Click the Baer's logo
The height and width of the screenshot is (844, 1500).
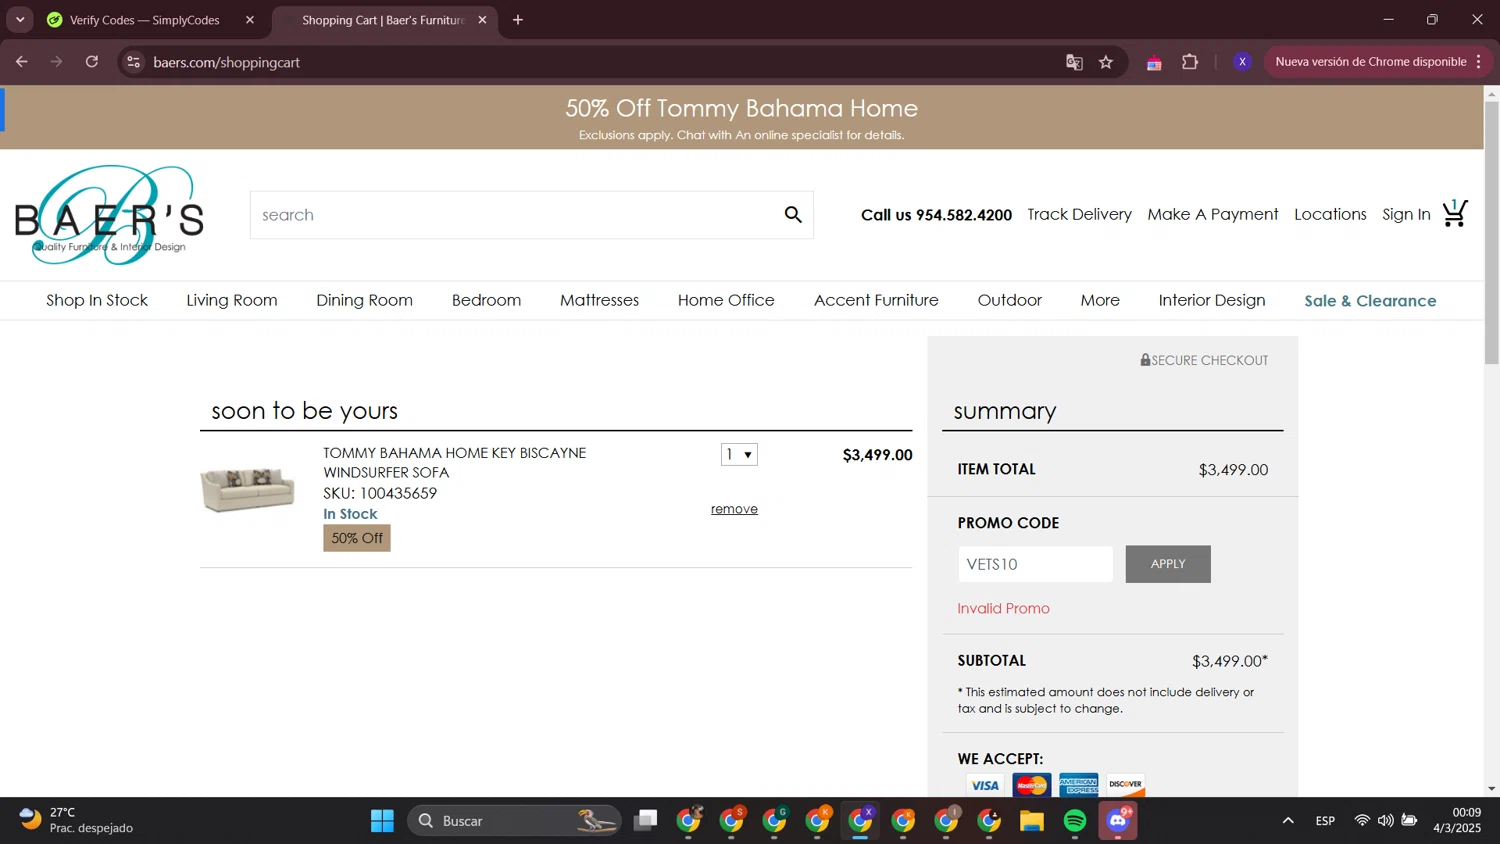109,215
